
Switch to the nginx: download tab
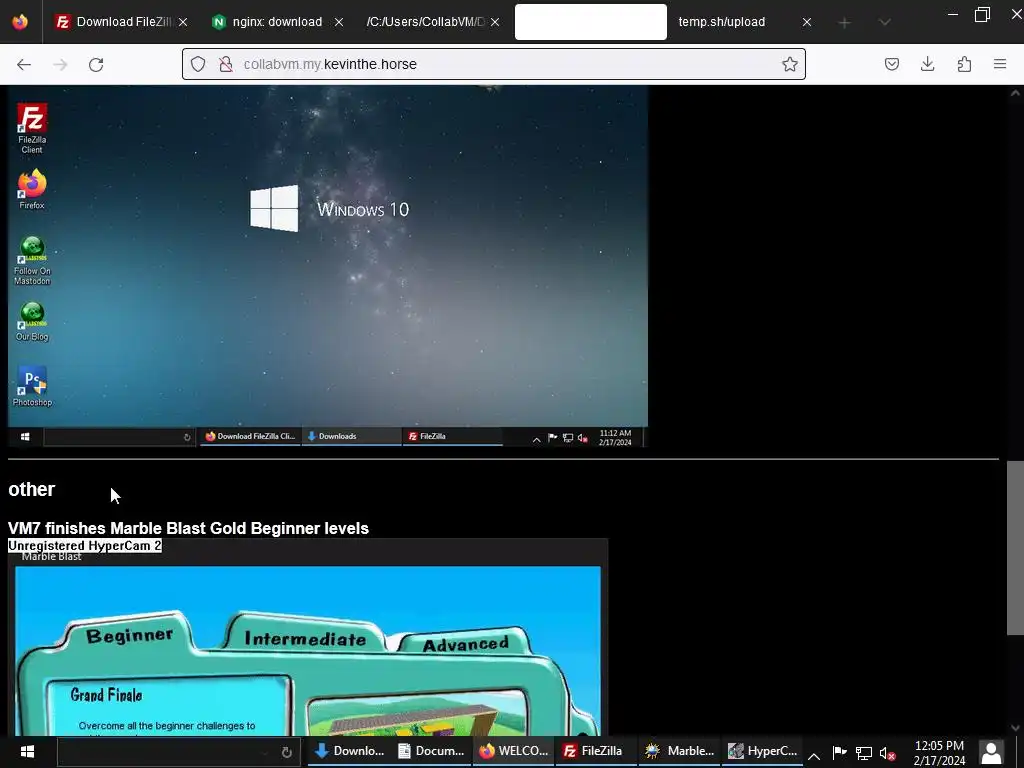pos(268,22)
